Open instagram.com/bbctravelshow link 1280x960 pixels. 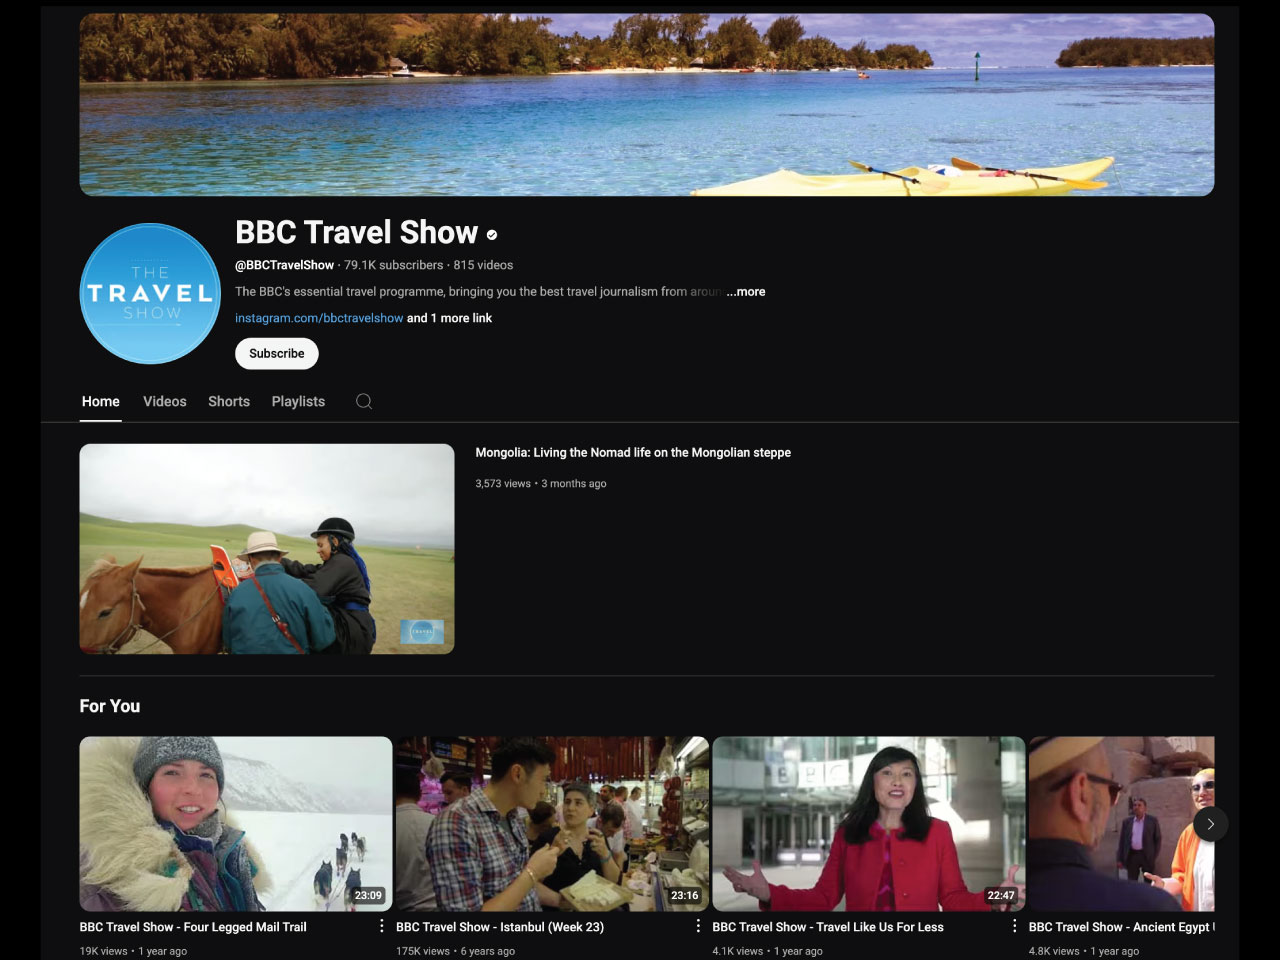click(319, 318)
